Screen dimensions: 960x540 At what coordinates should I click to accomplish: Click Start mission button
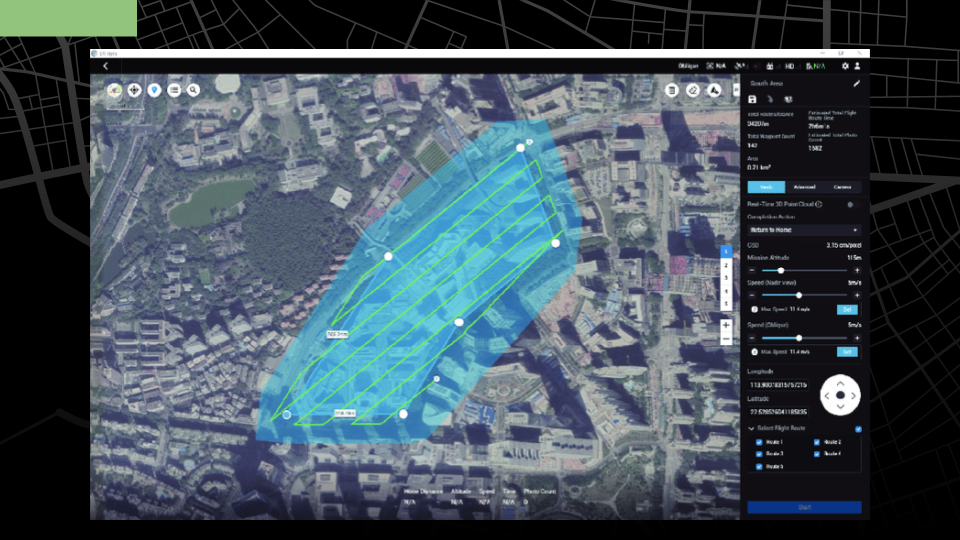coord(804,507)
